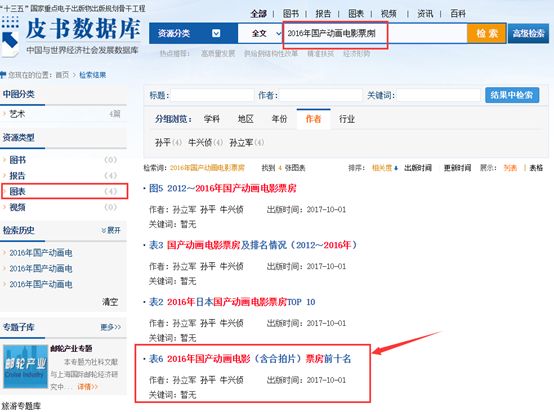Image resolution: width=554 pixels, height=412 pixels.
Task: Show results in 表格 view
Action: click(536, 168)
